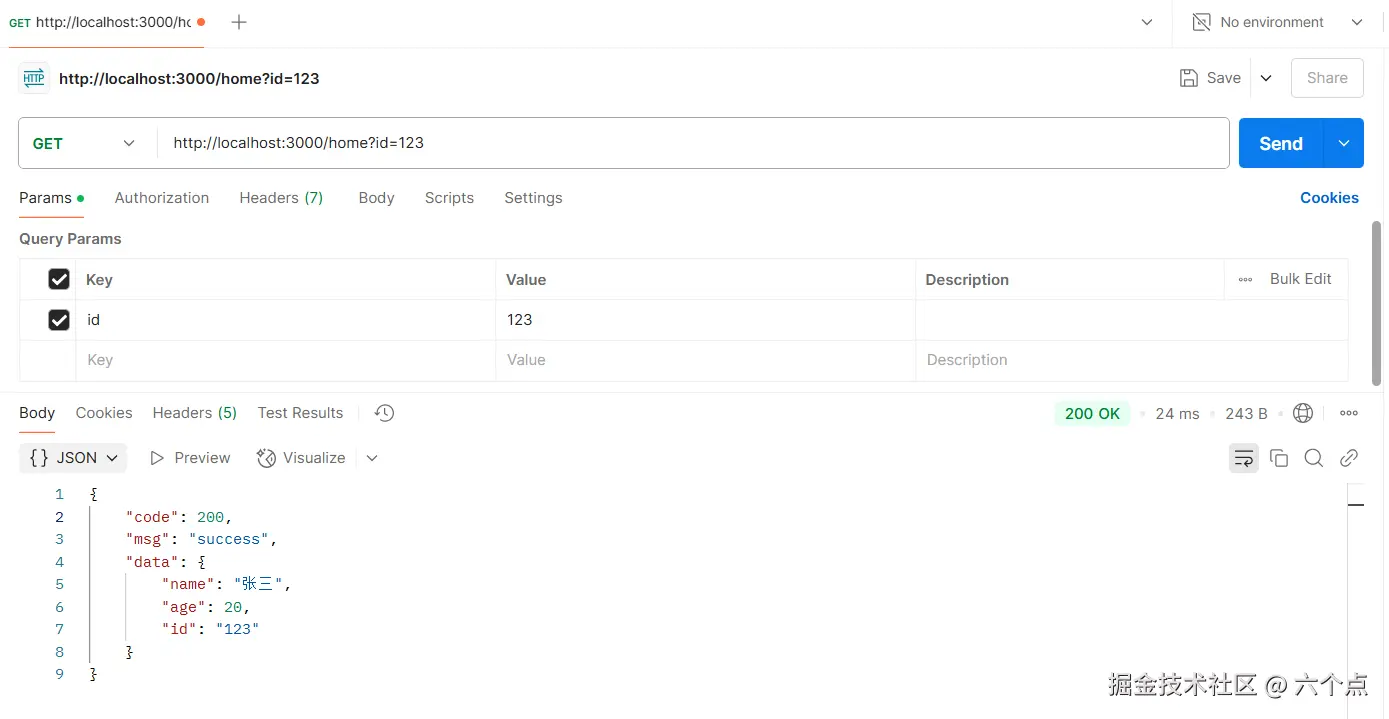Select the response Body tab
Image resolution: width=1389 pixels, height=719 pixels.
click(x=37, y=413)
